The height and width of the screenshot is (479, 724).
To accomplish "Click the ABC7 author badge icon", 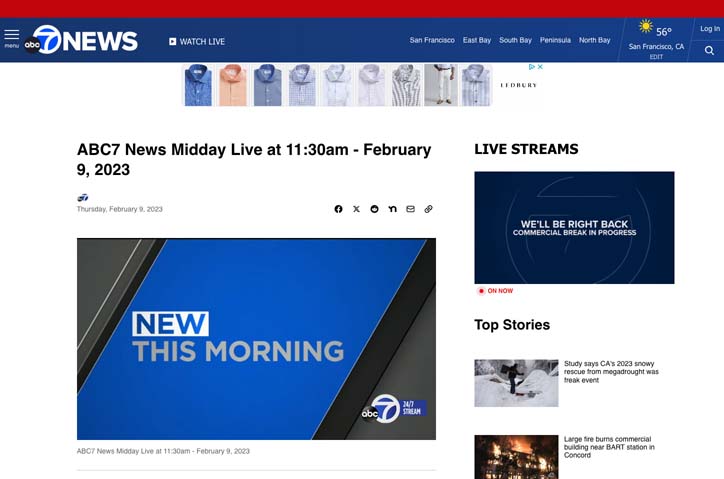I will point(83,198).
